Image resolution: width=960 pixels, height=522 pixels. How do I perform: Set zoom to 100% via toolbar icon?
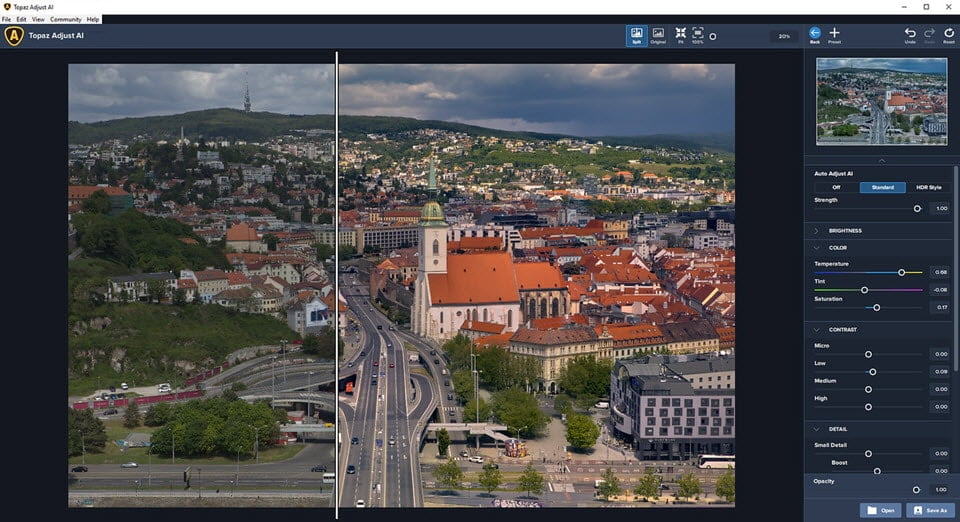click(x=697, y=35)
